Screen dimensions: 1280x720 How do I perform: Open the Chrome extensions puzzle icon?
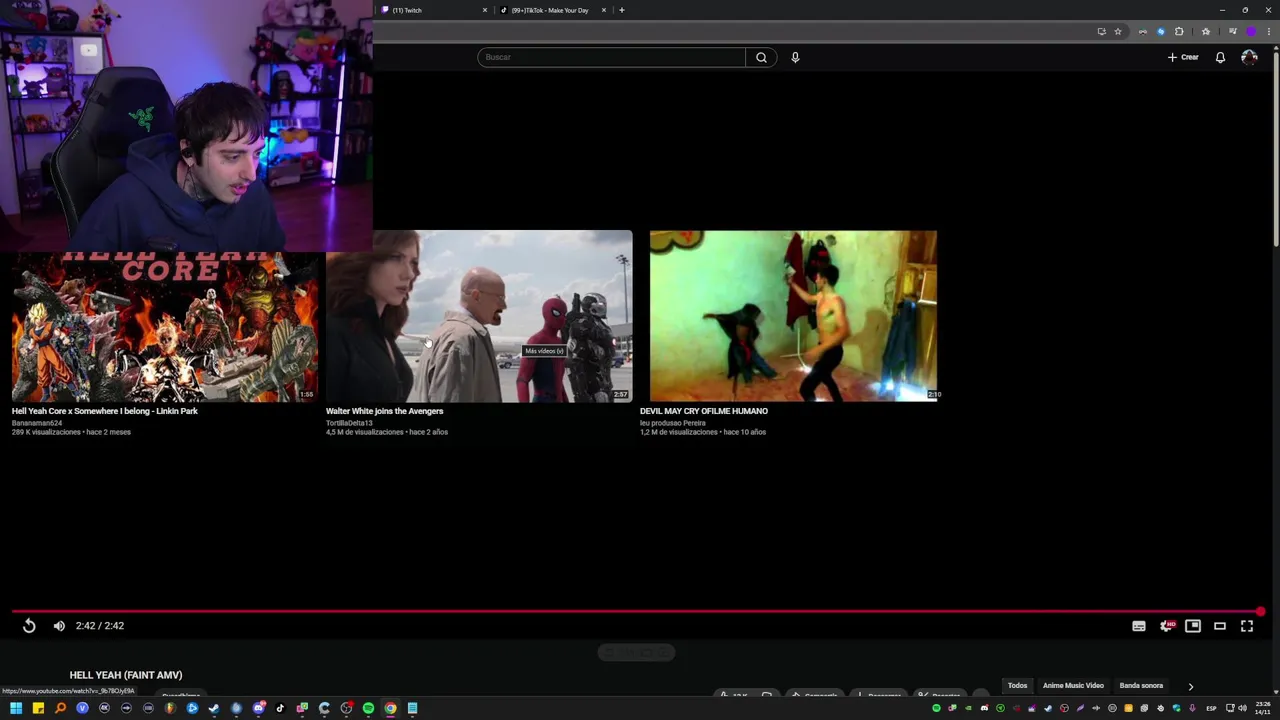click(1179, 31)
